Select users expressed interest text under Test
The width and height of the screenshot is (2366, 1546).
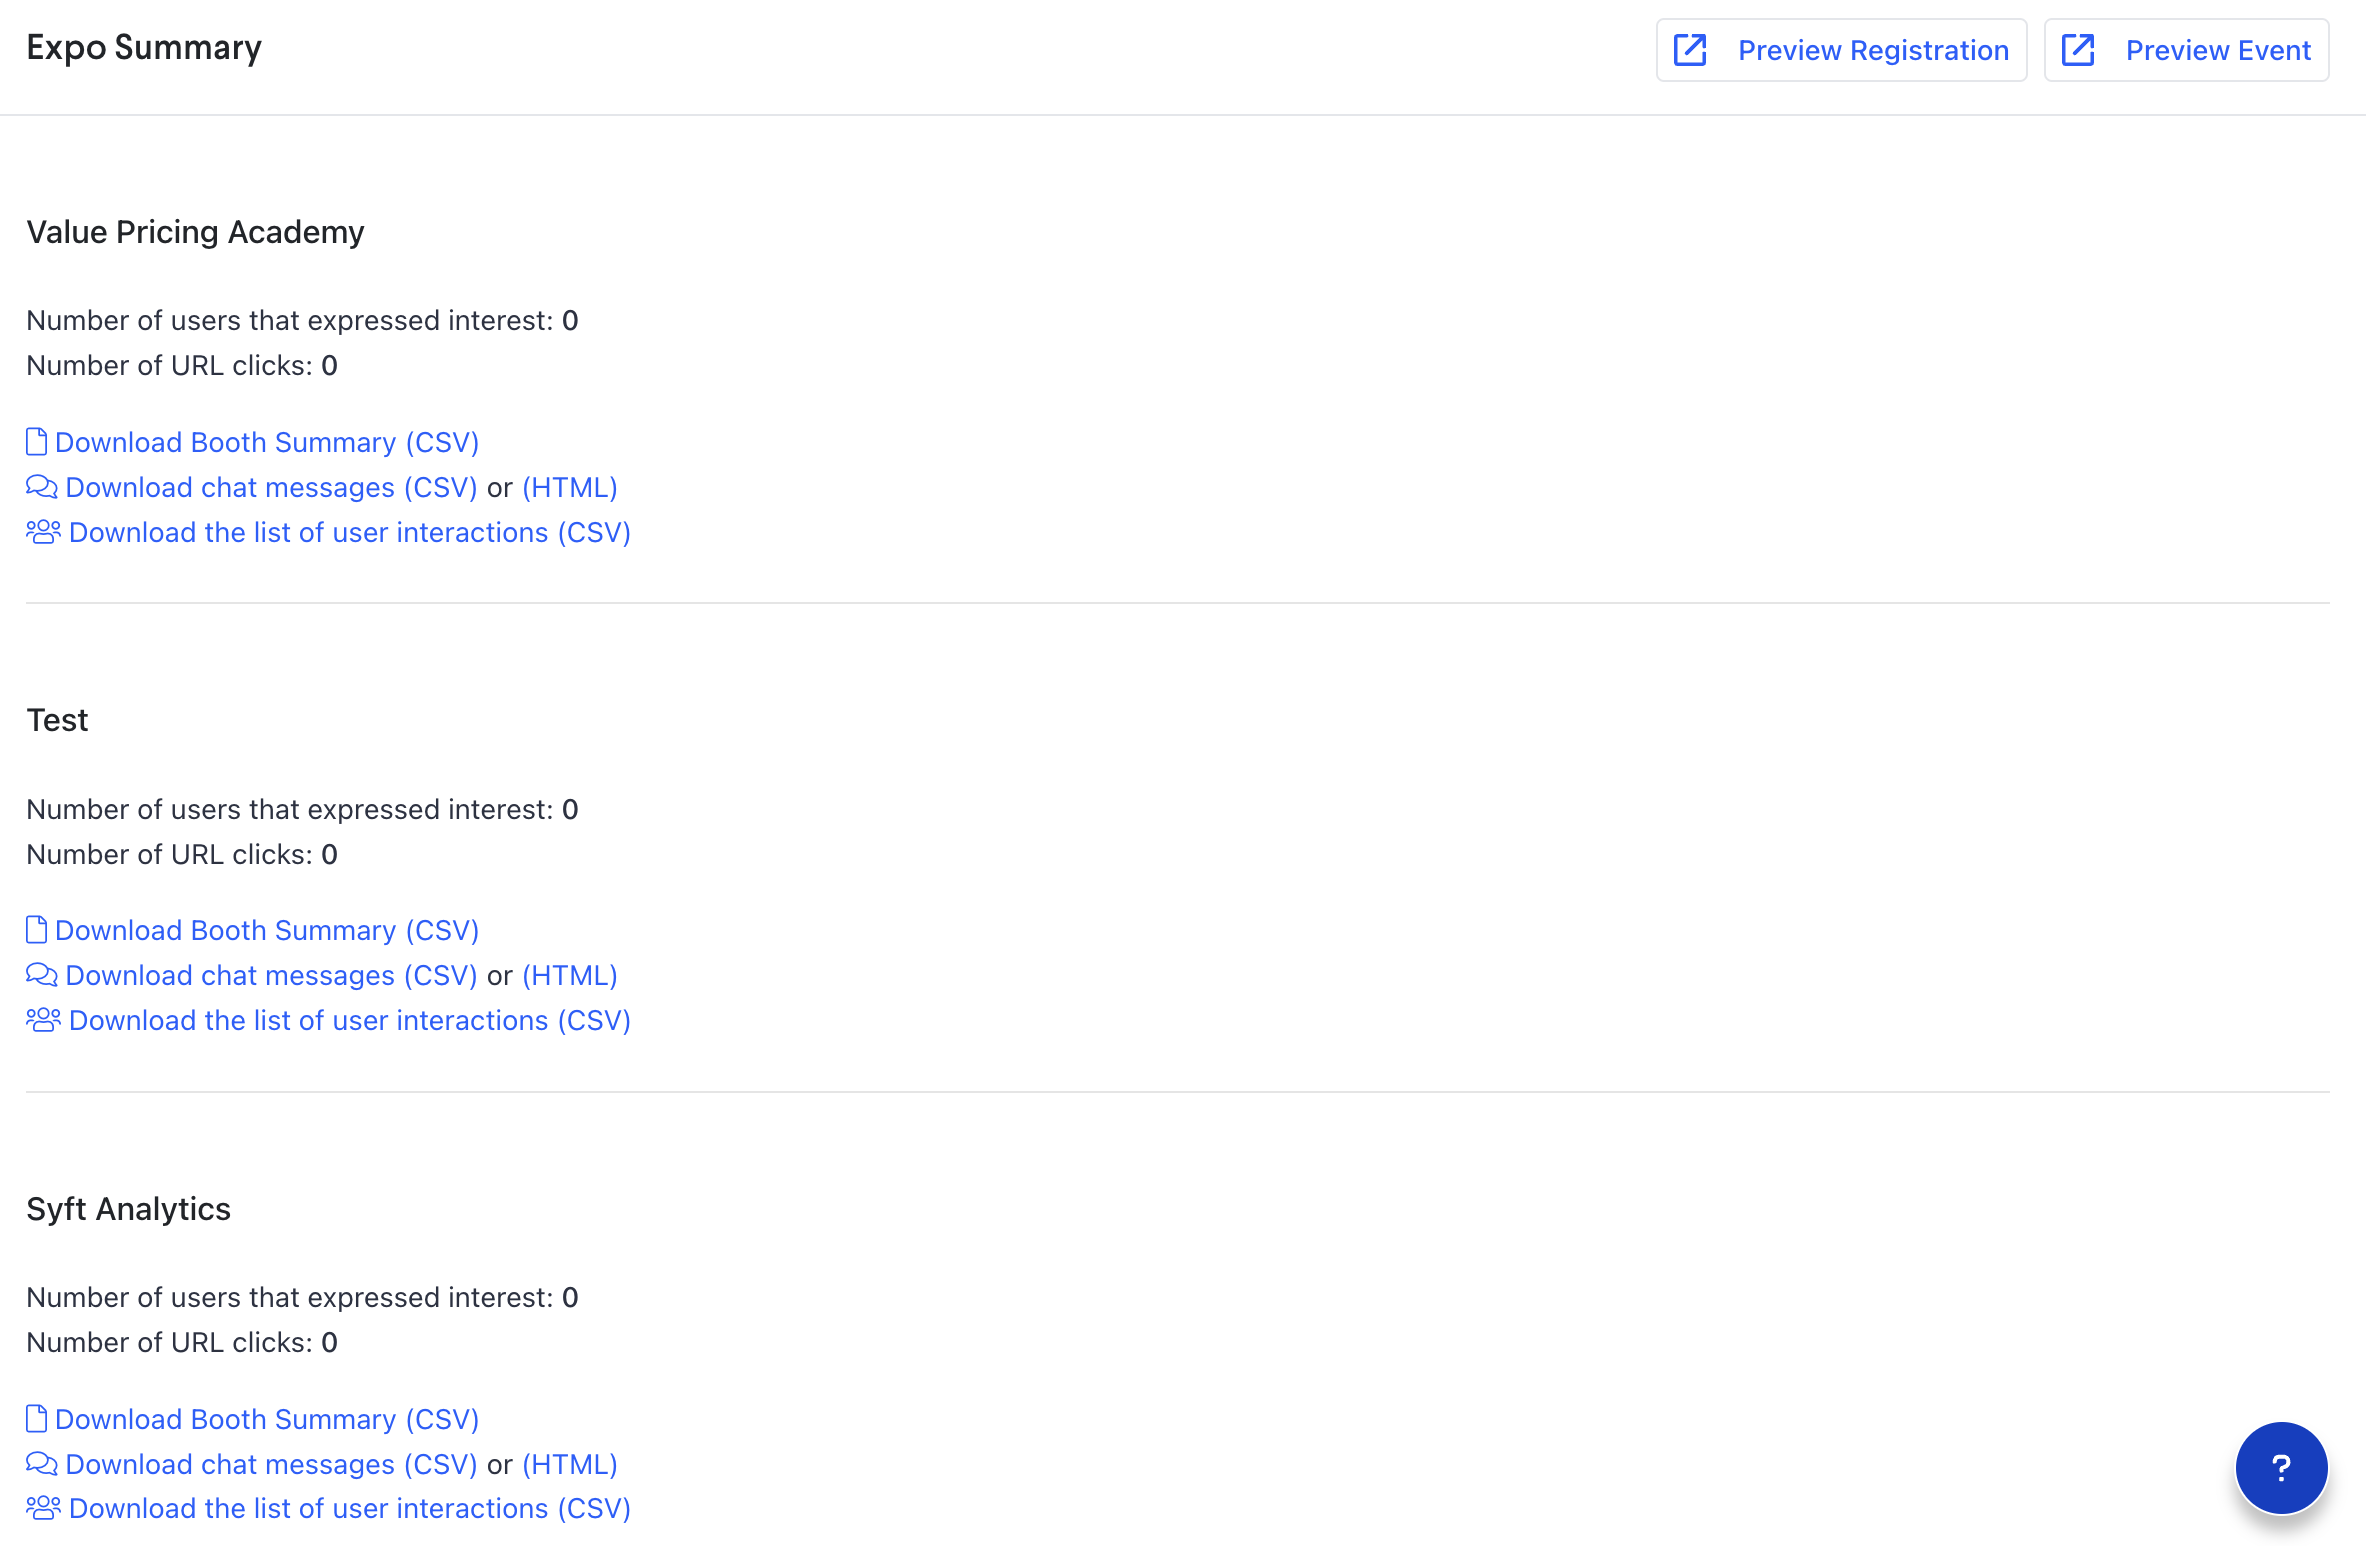click(302, 809)
